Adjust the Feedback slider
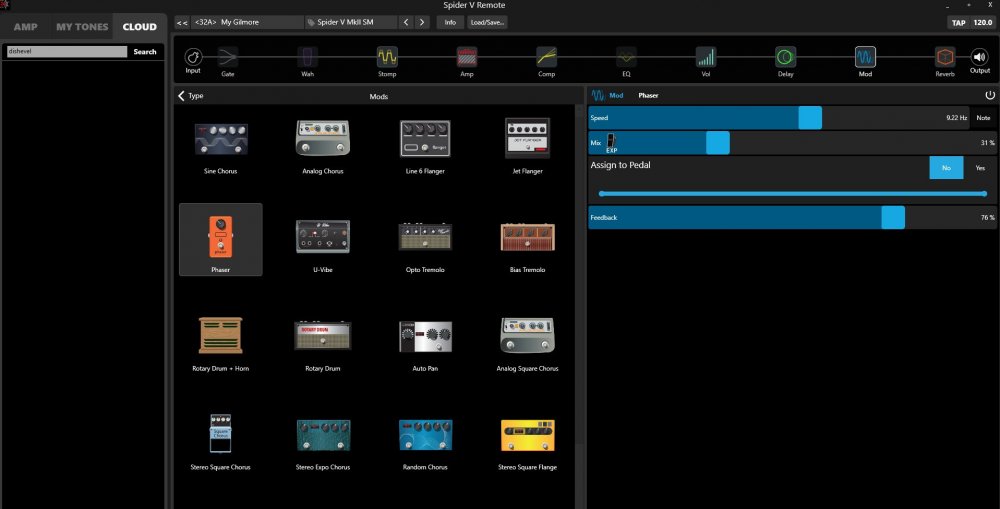This screenshot has height=509, width=1000. (792, 218)
